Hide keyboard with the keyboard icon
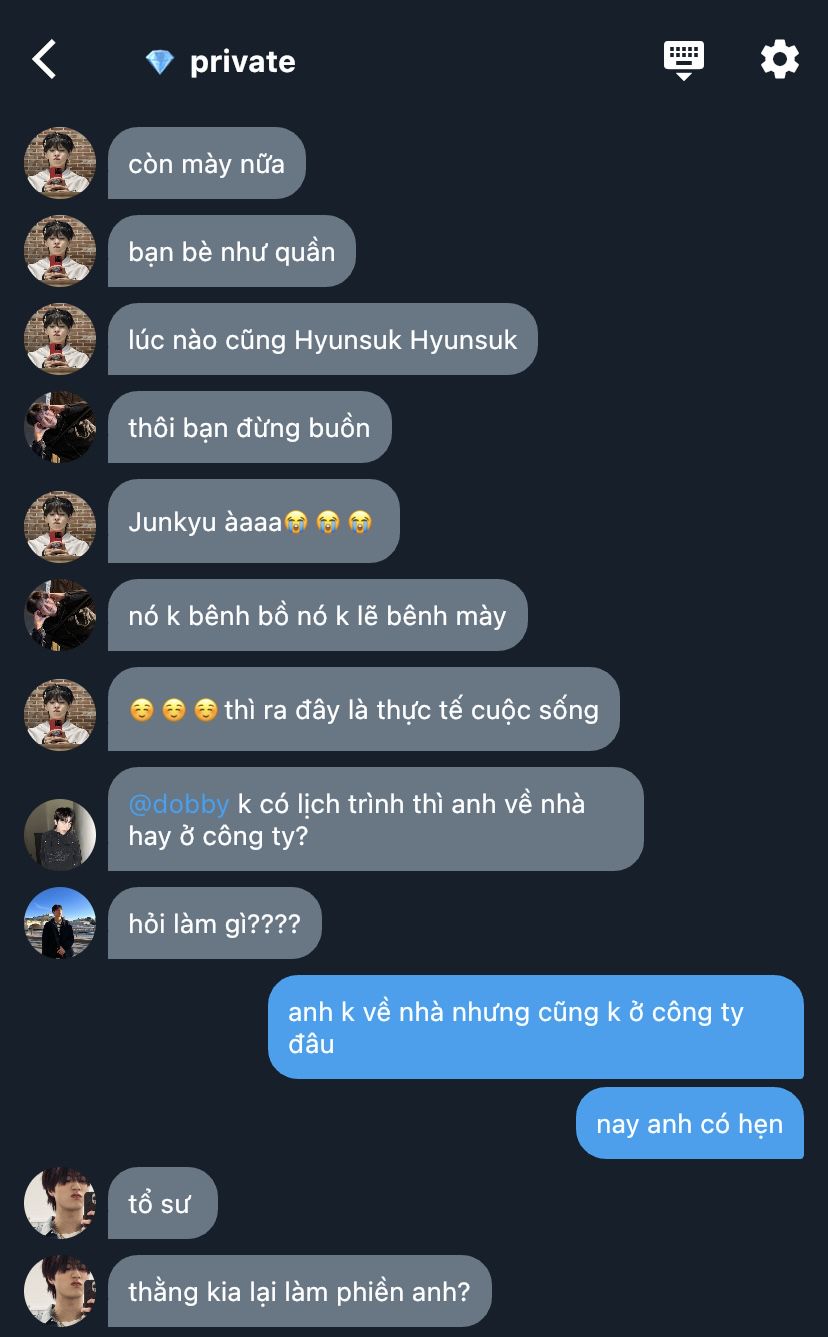This screenshot has width=828, height=1337. click(x=684, y=60)
